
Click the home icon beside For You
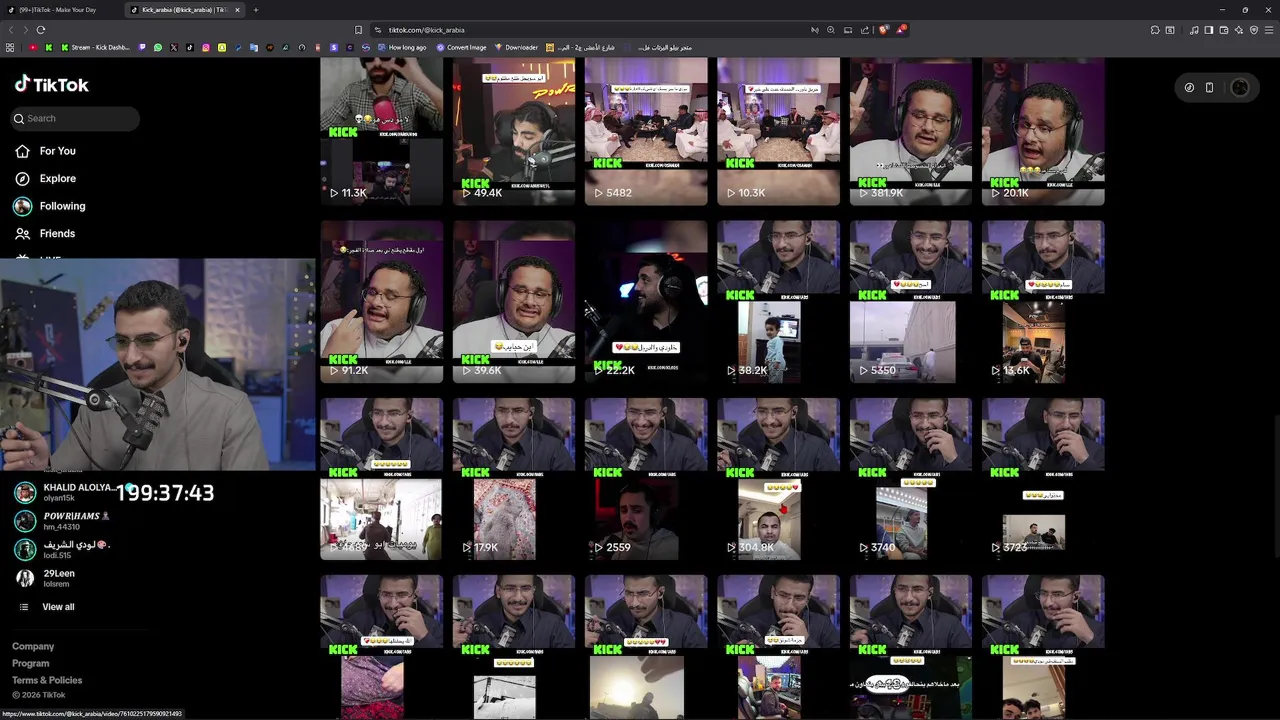tap(22, 151)
